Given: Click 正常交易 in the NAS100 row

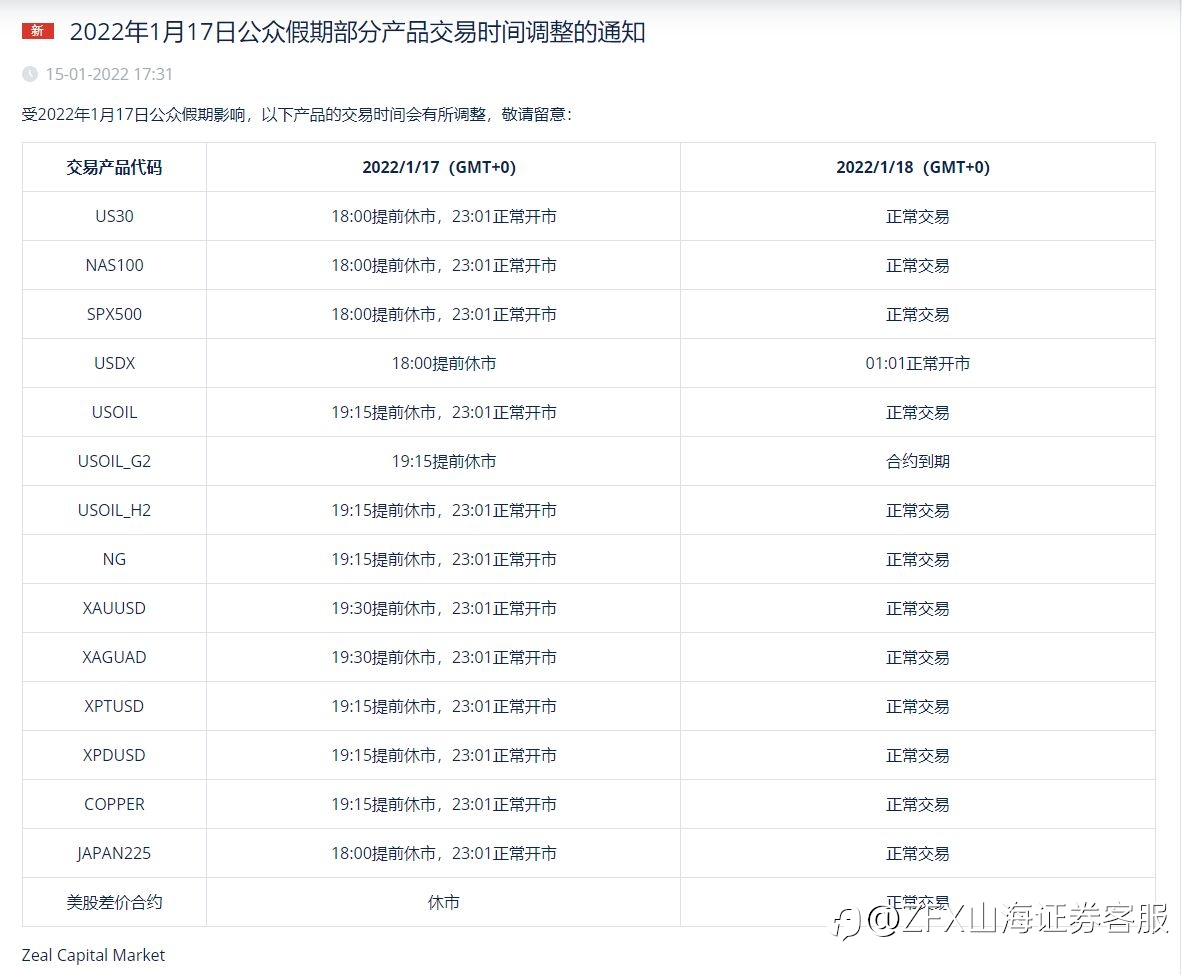Looking at the screenshot, I should pyautogui.click(x=917, y=265).
